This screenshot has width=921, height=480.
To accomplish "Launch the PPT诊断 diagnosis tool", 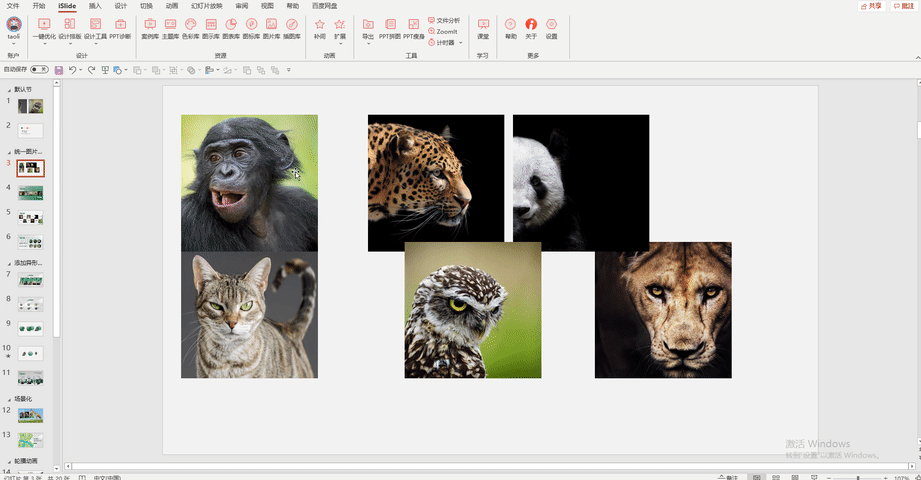I will 120,28.
